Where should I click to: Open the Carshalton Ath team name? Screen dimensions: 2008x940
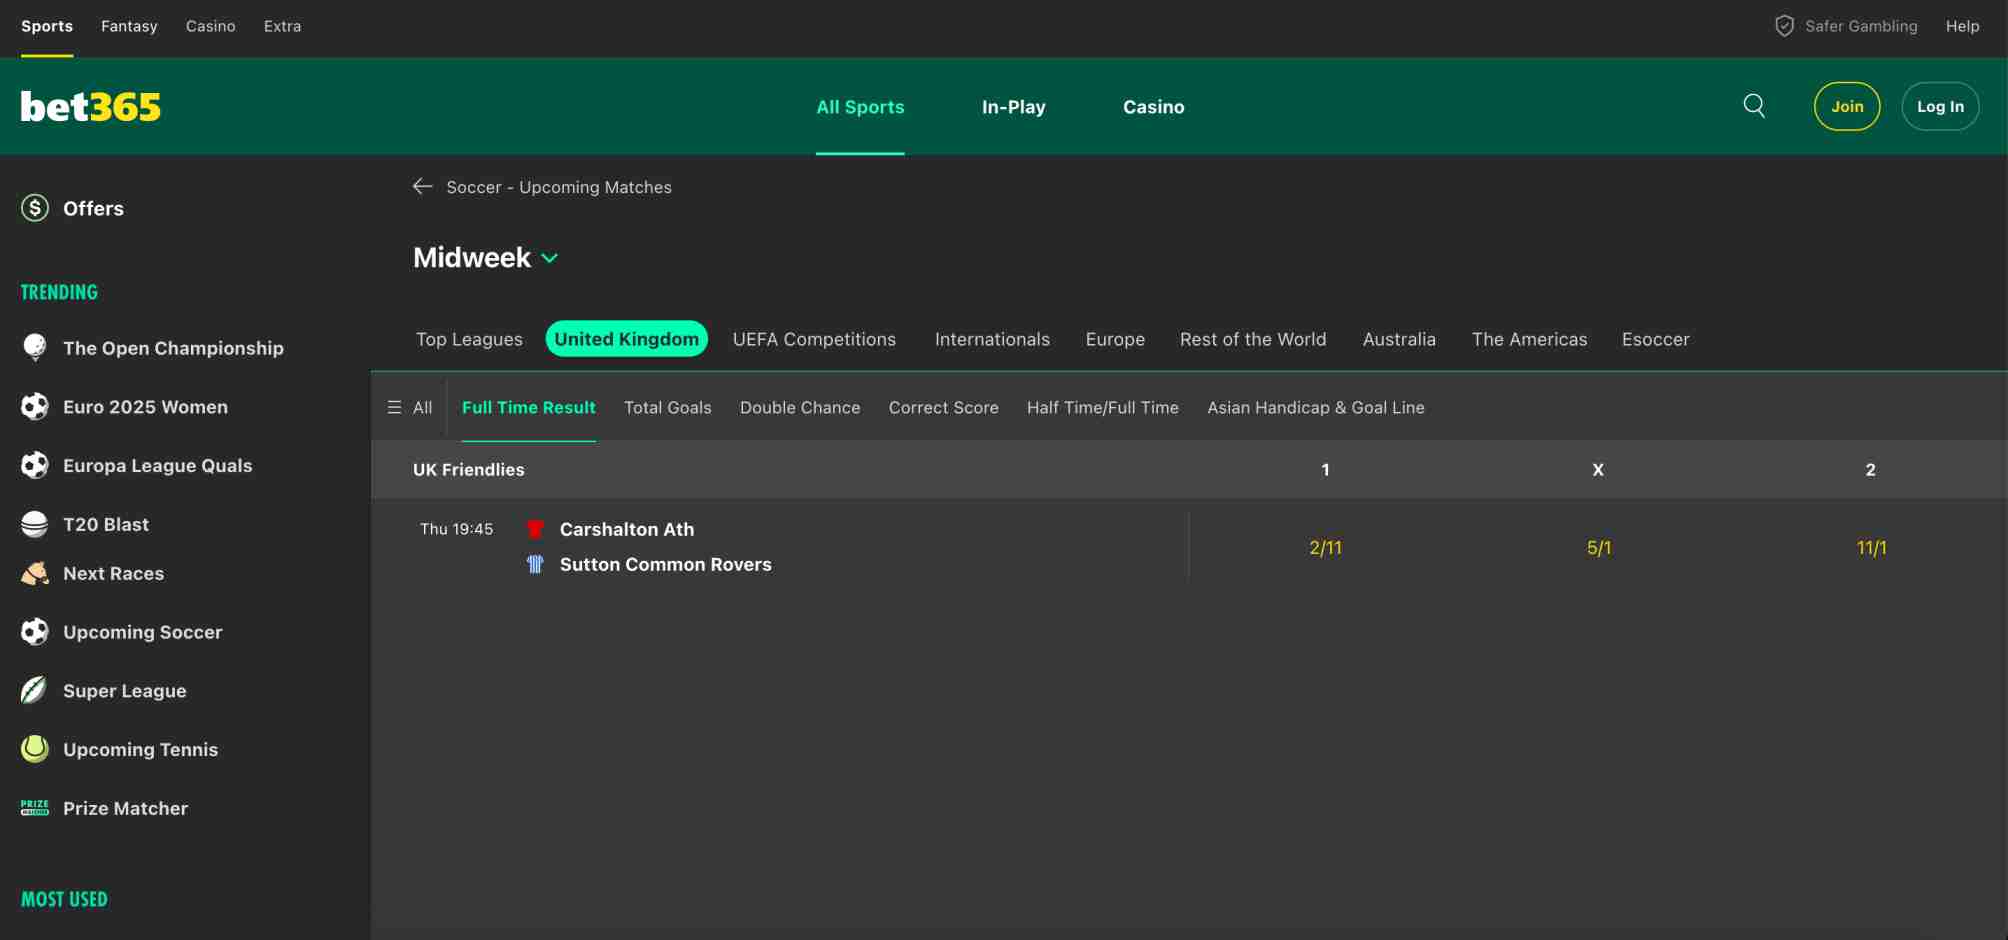tap(627, 529)
